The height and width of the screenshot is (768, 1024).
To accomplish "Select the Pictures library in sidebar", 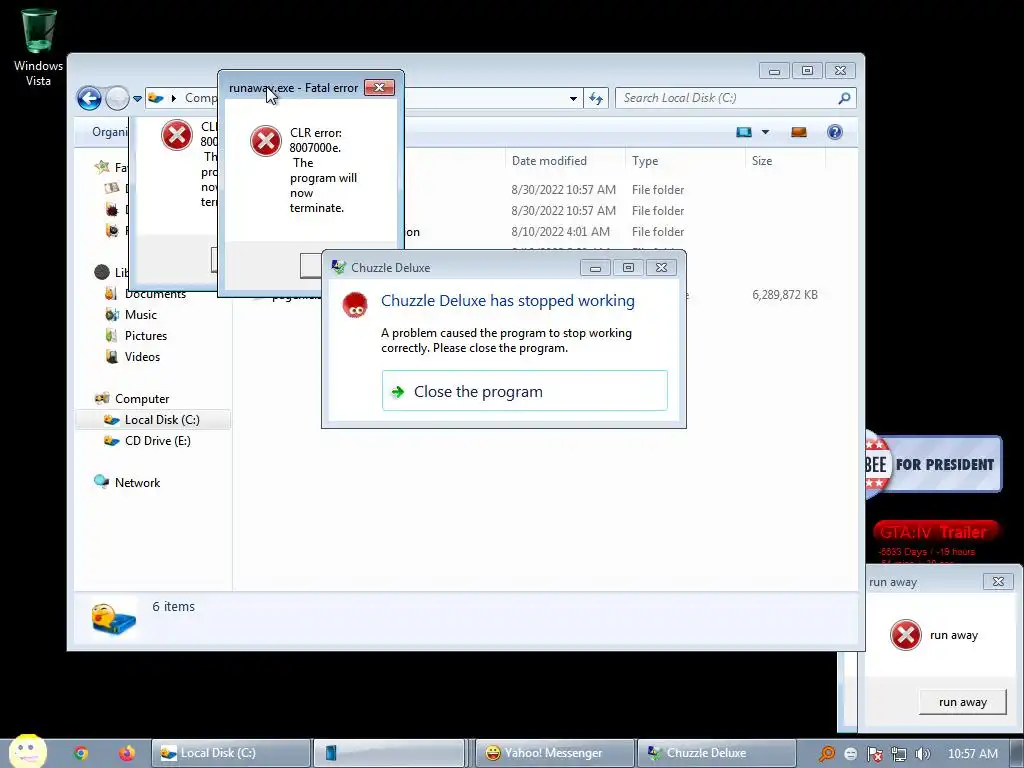I will pos(146,336).
